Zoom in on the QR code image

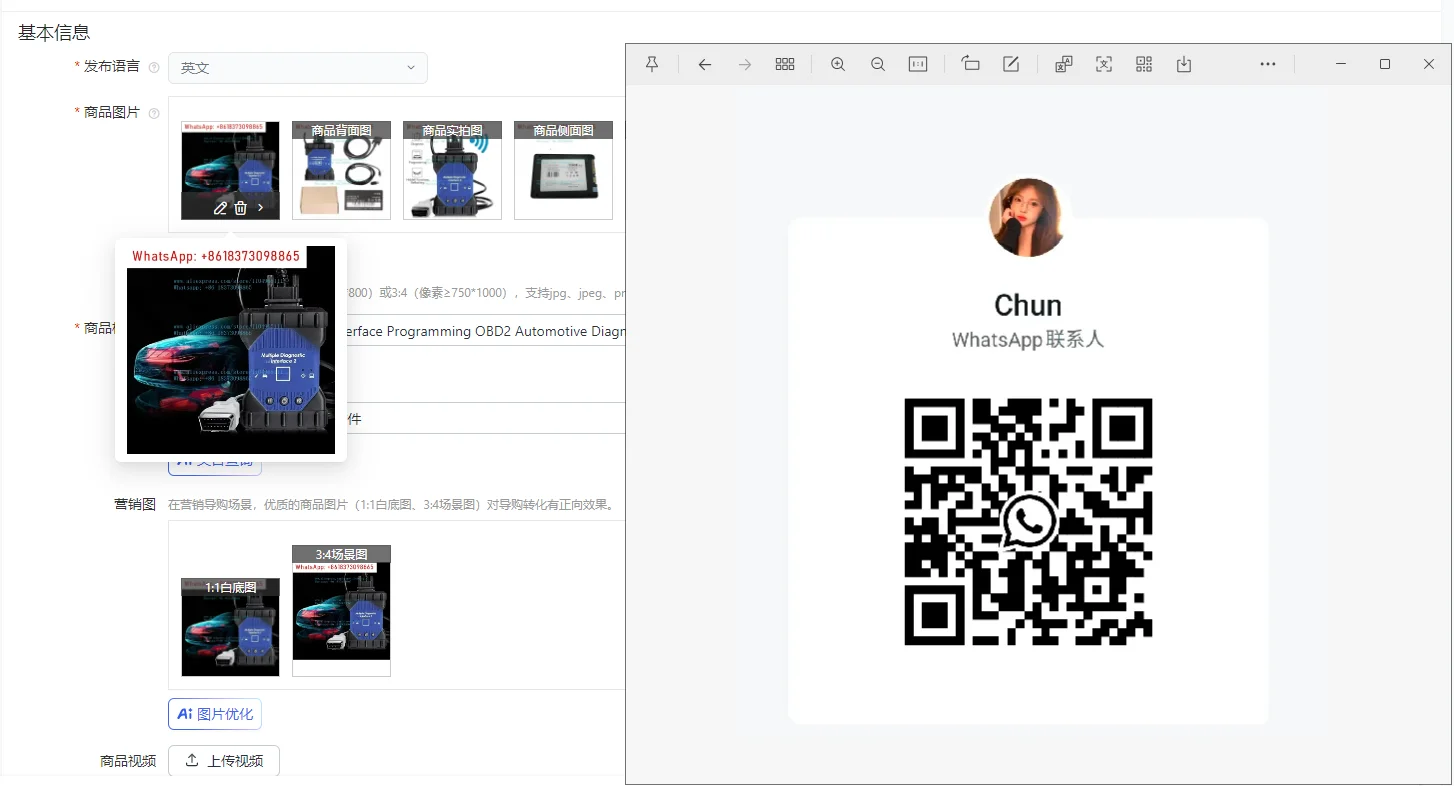[838, 64]
